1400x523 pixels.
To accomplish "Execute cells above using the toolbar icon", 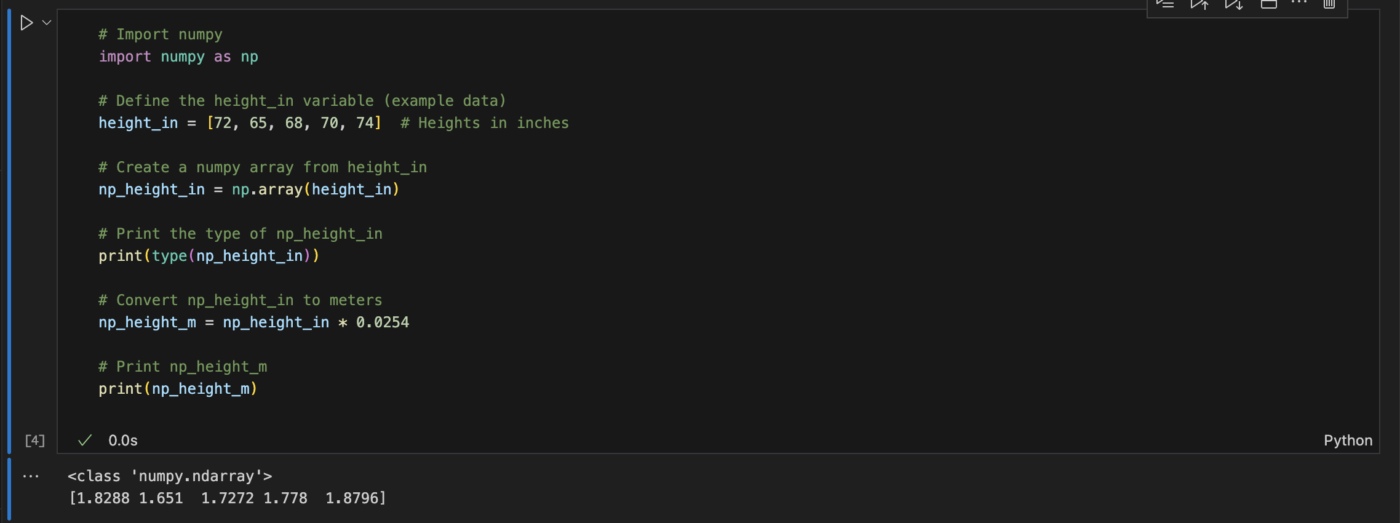I will click(1199, 4).
